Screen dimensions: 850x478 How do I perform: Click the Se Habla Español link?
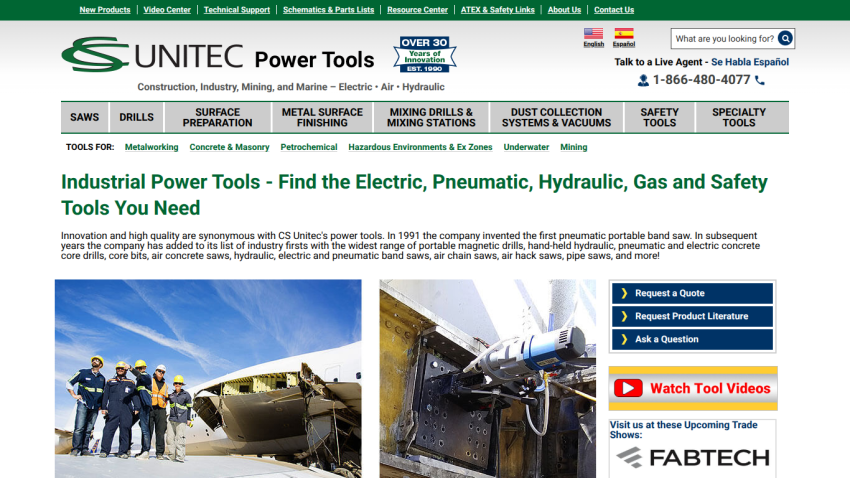pos(750,62)
